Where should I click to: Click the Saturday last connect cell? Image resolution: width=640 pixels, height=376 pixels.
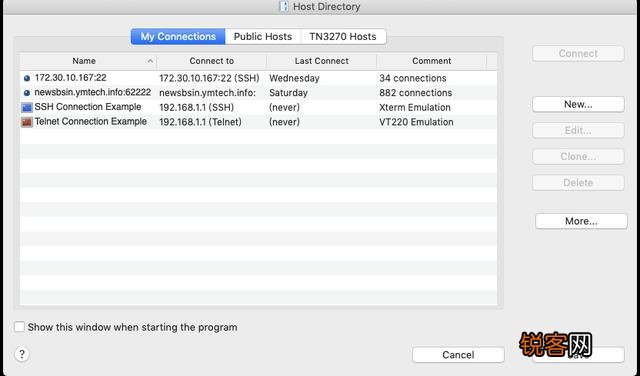click(288, 93)
